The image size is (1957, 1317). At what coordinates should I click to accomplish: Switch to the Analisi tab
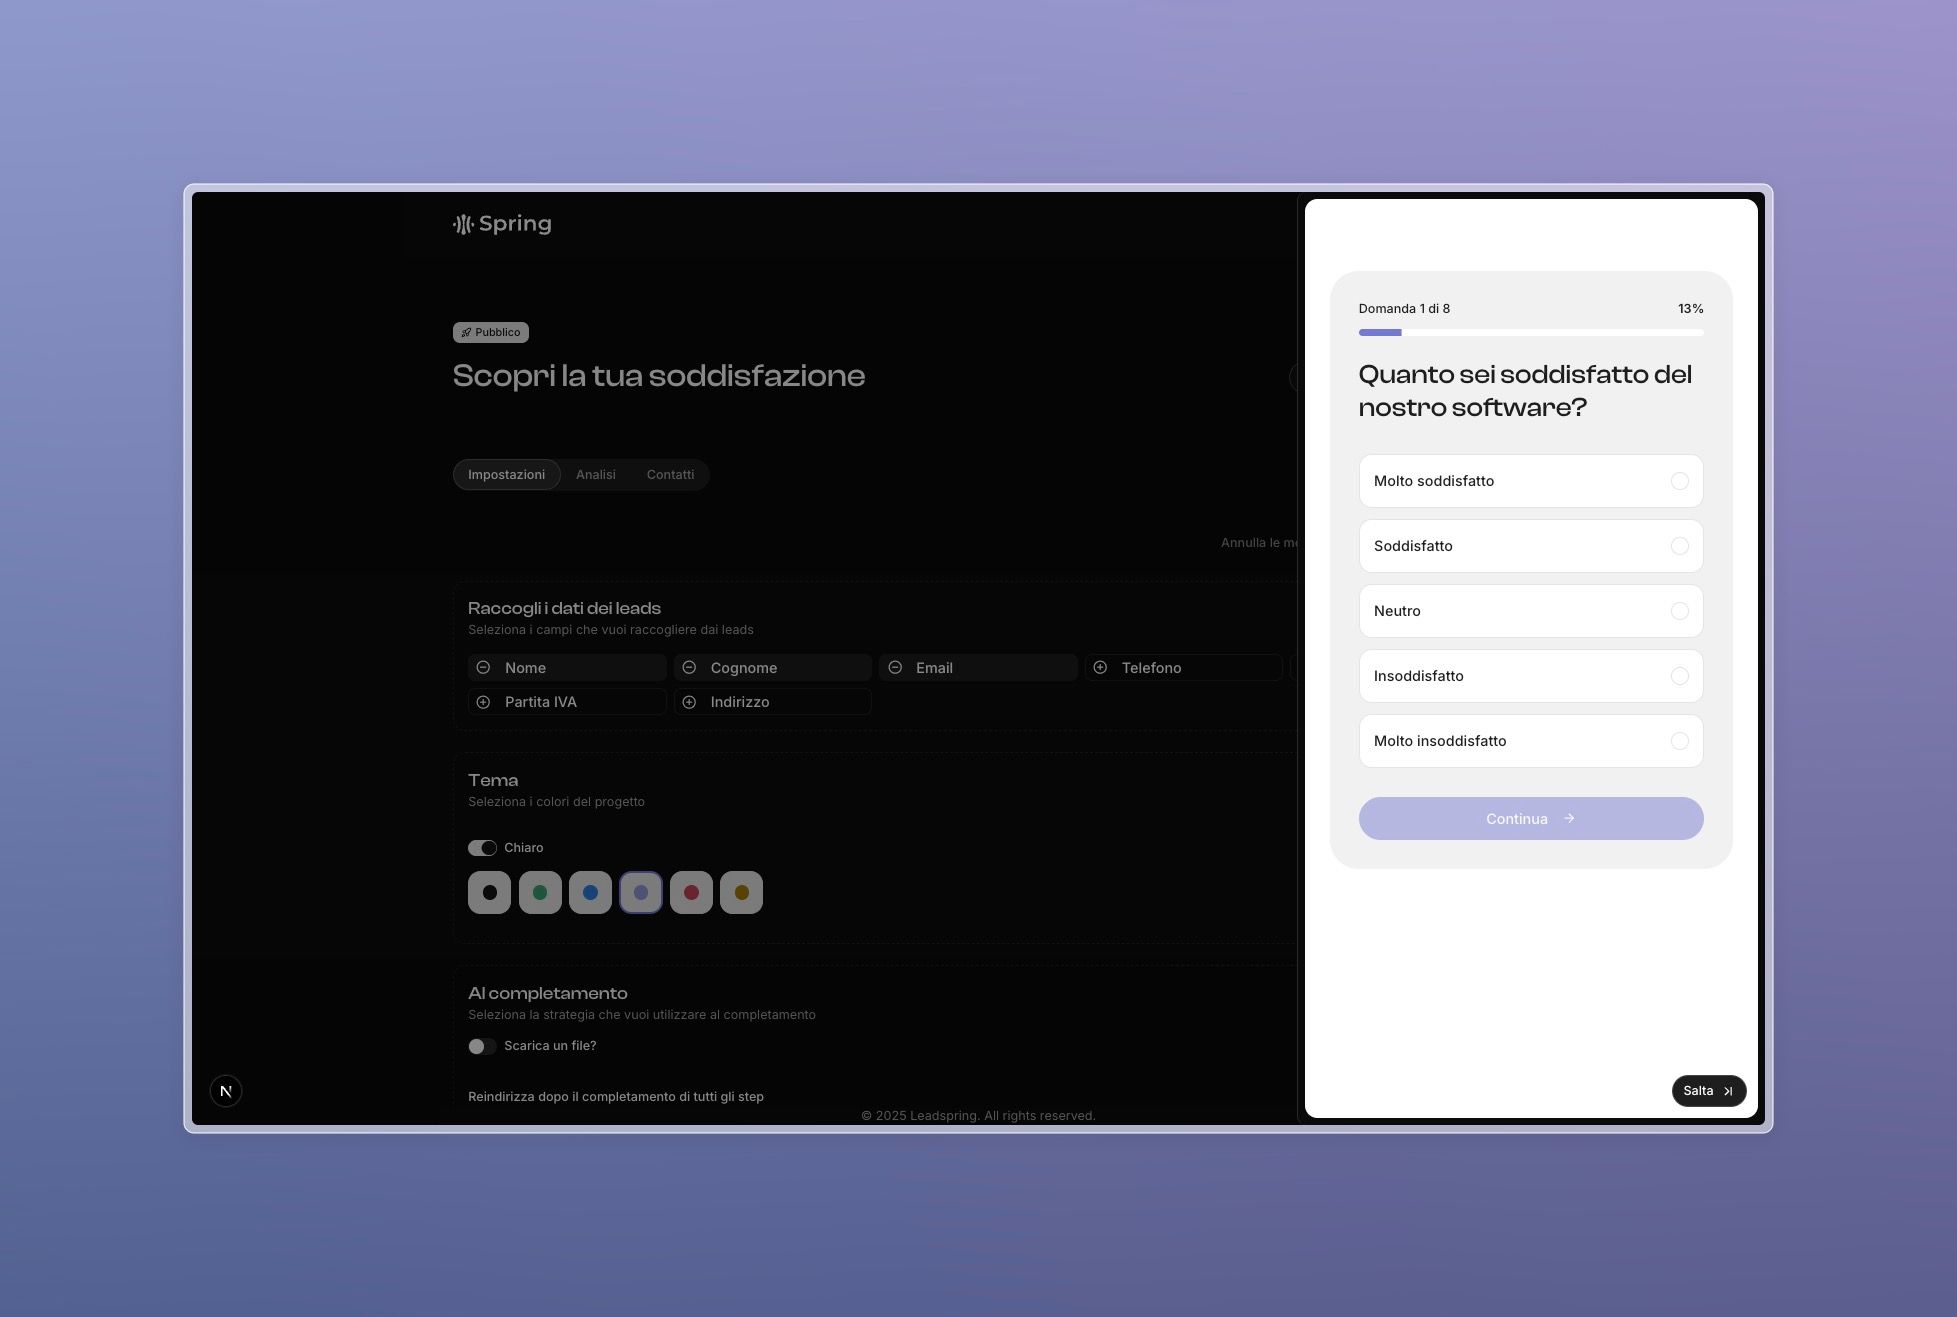pyautogui.click(x=595, y=475)
